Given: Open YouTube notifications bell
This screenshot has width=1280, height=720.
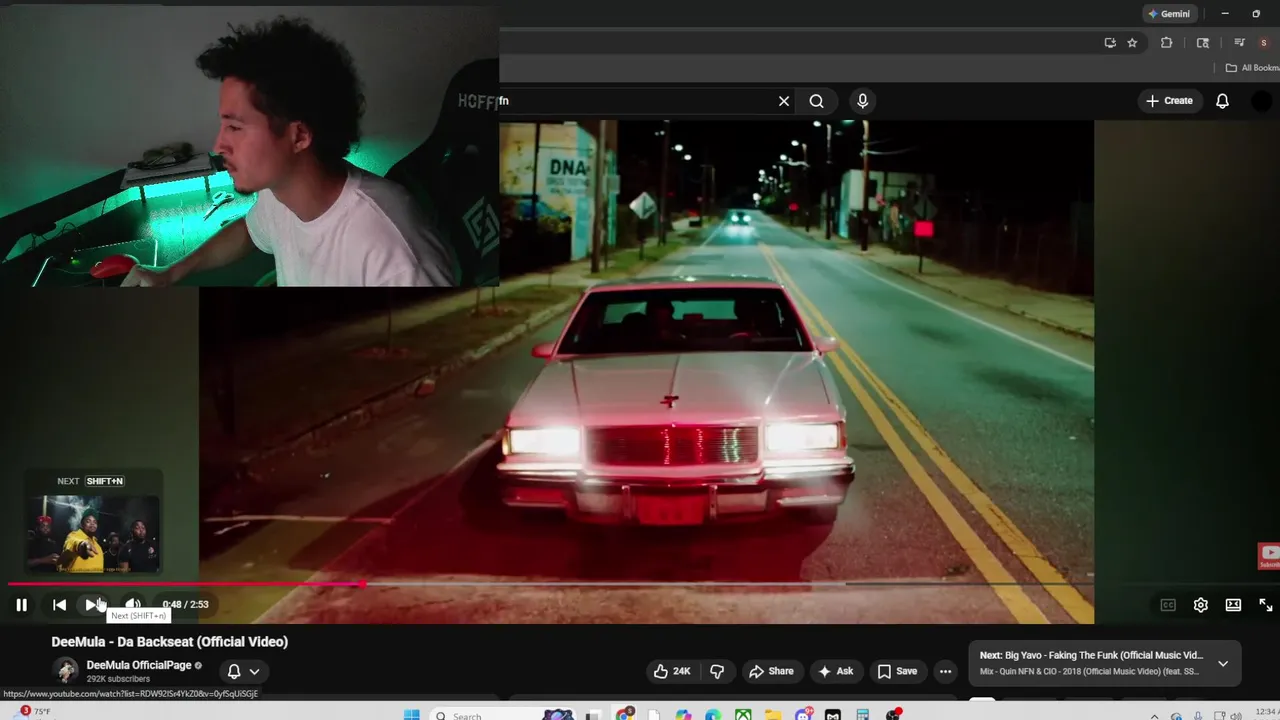Looking at the screenshot, I should click(1222, 101).
